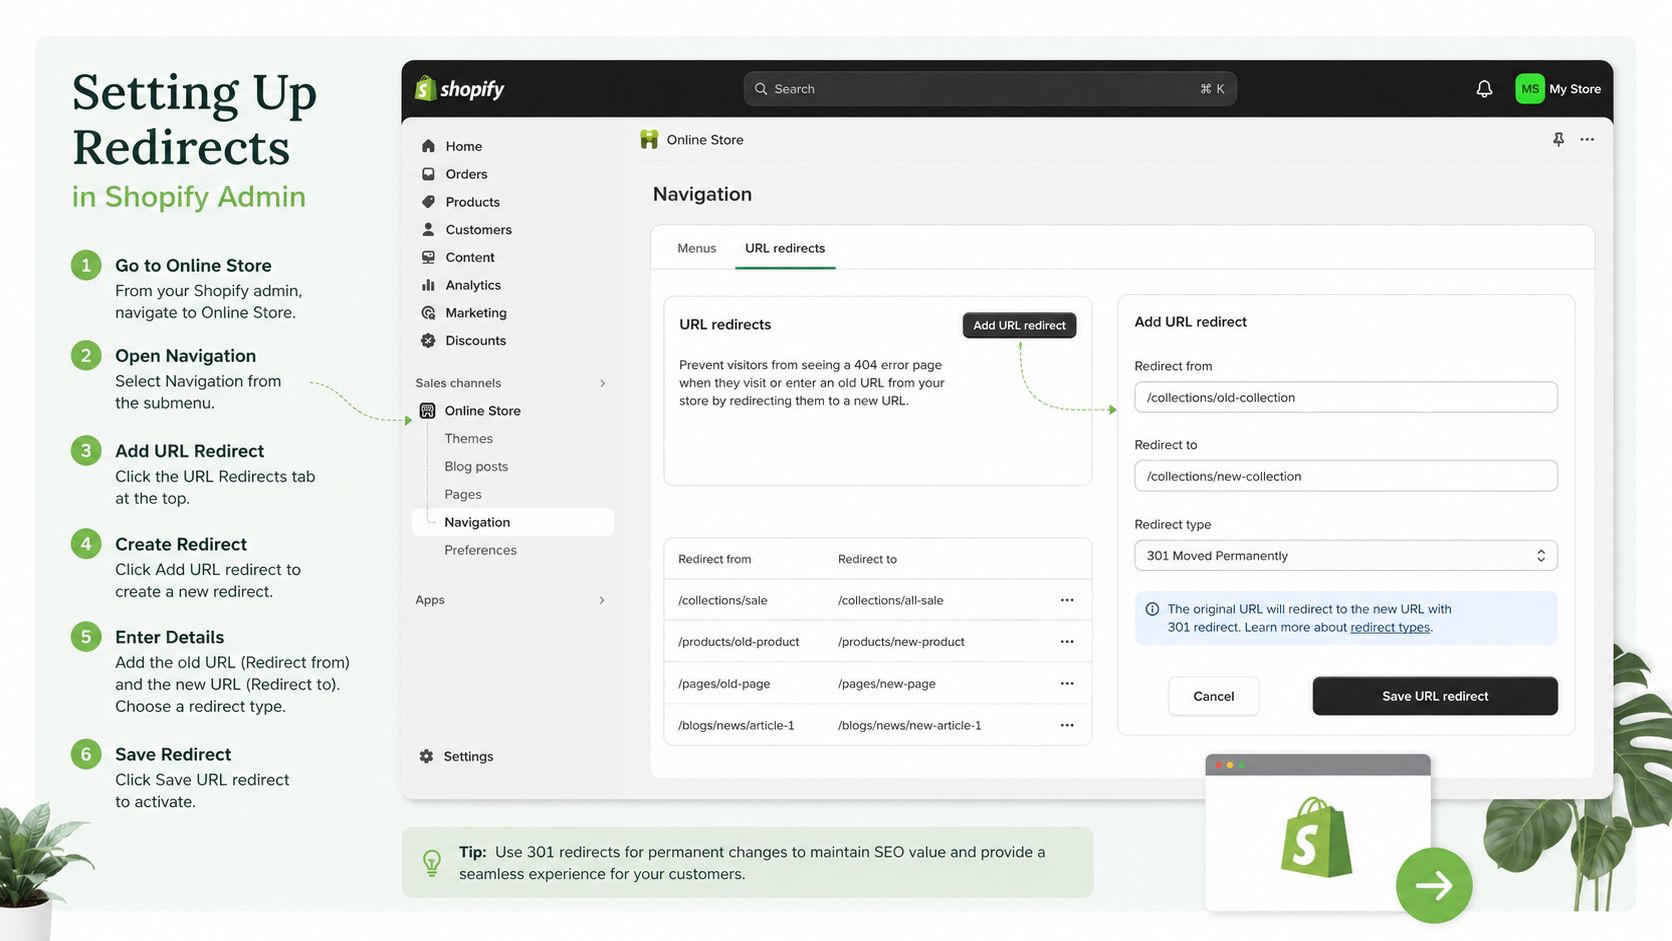Open the Redirect type dropdown

coord(1346,556)
